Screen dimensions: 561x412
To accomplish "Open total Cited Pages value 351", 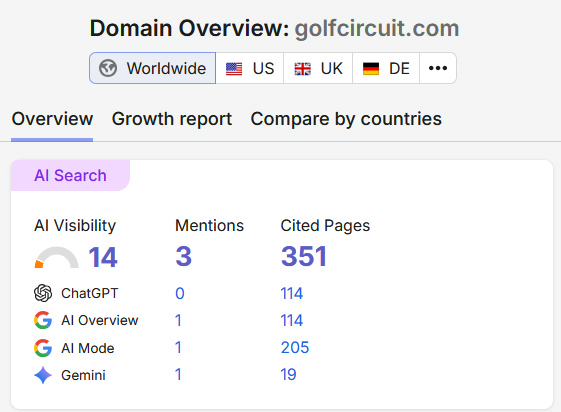I will coord(304,256).
